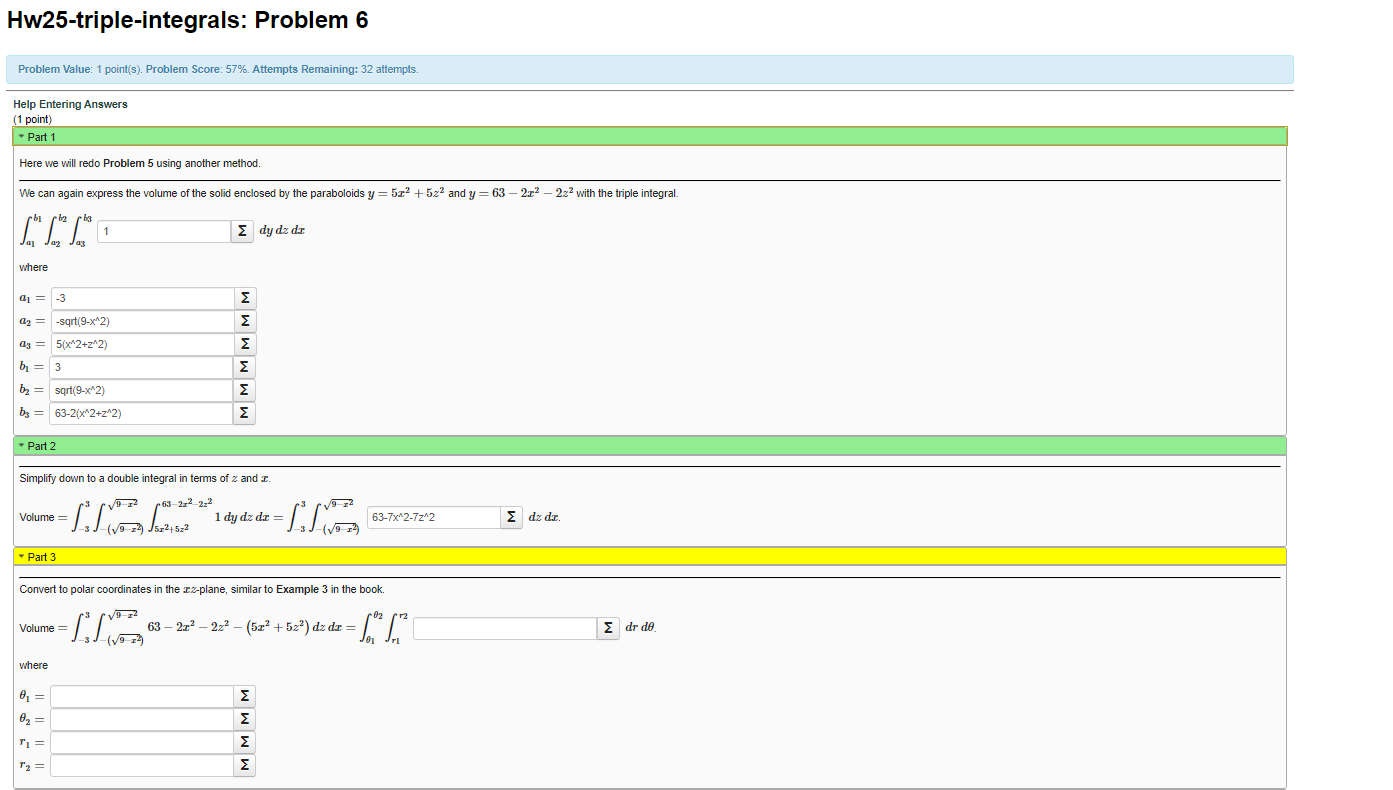
Task: Click the Σ icon beside the r₂ field
Action: tap(244, 764)
